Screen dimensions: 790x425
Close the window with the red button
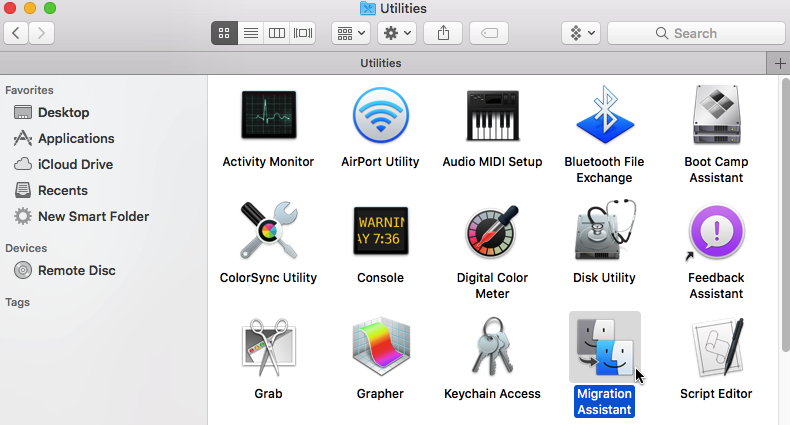click(10, 8)
